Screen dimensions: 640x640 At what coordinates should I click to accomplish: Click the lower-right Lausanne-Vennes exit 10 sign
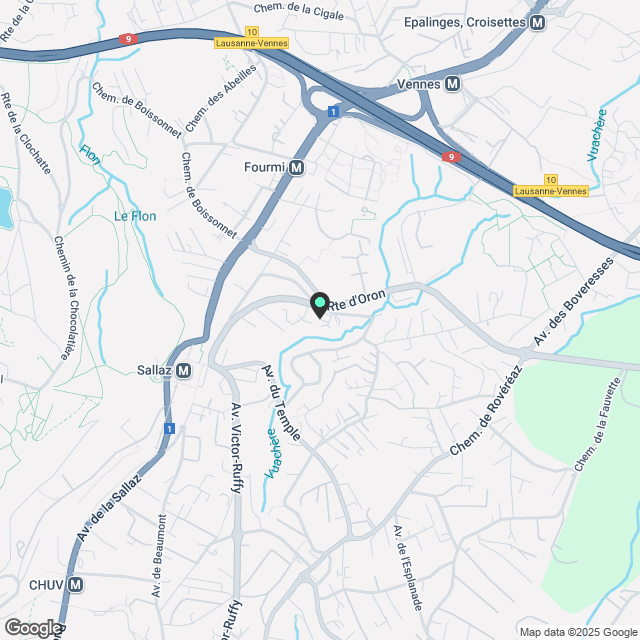pyautogui.click(x=551, y=186)
